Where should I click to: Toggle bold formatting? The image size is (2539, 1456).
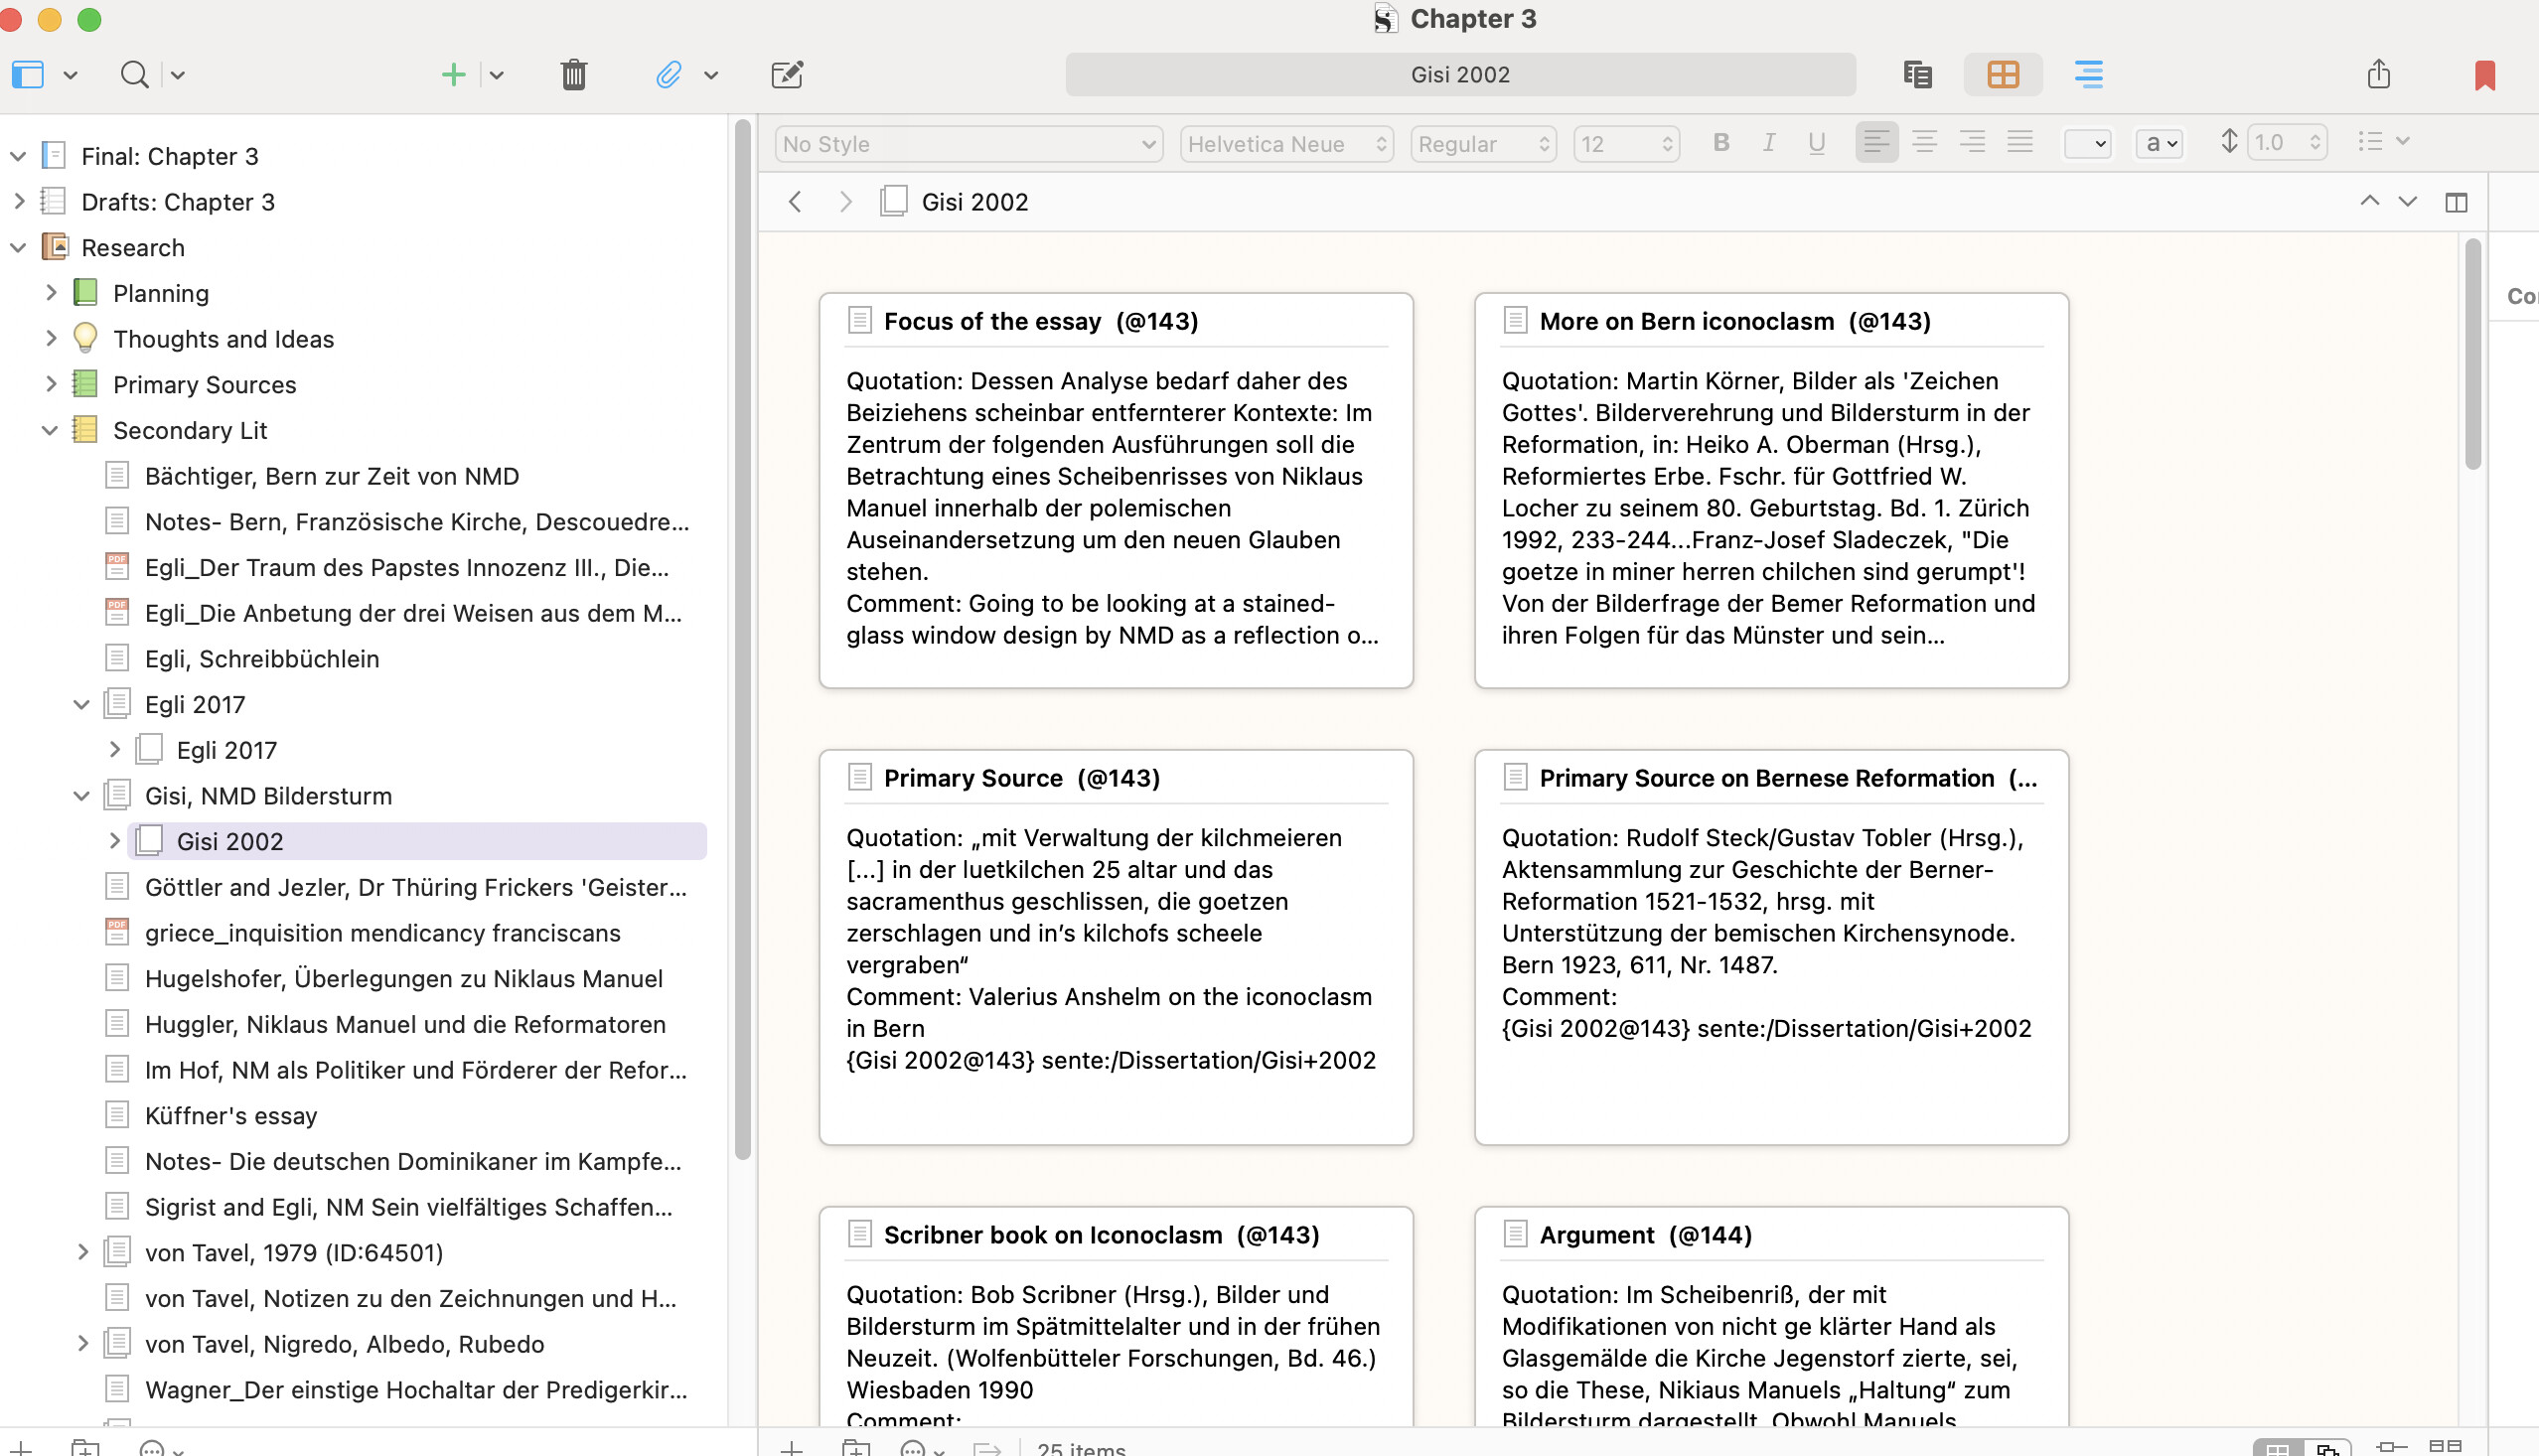[1721, 142]
